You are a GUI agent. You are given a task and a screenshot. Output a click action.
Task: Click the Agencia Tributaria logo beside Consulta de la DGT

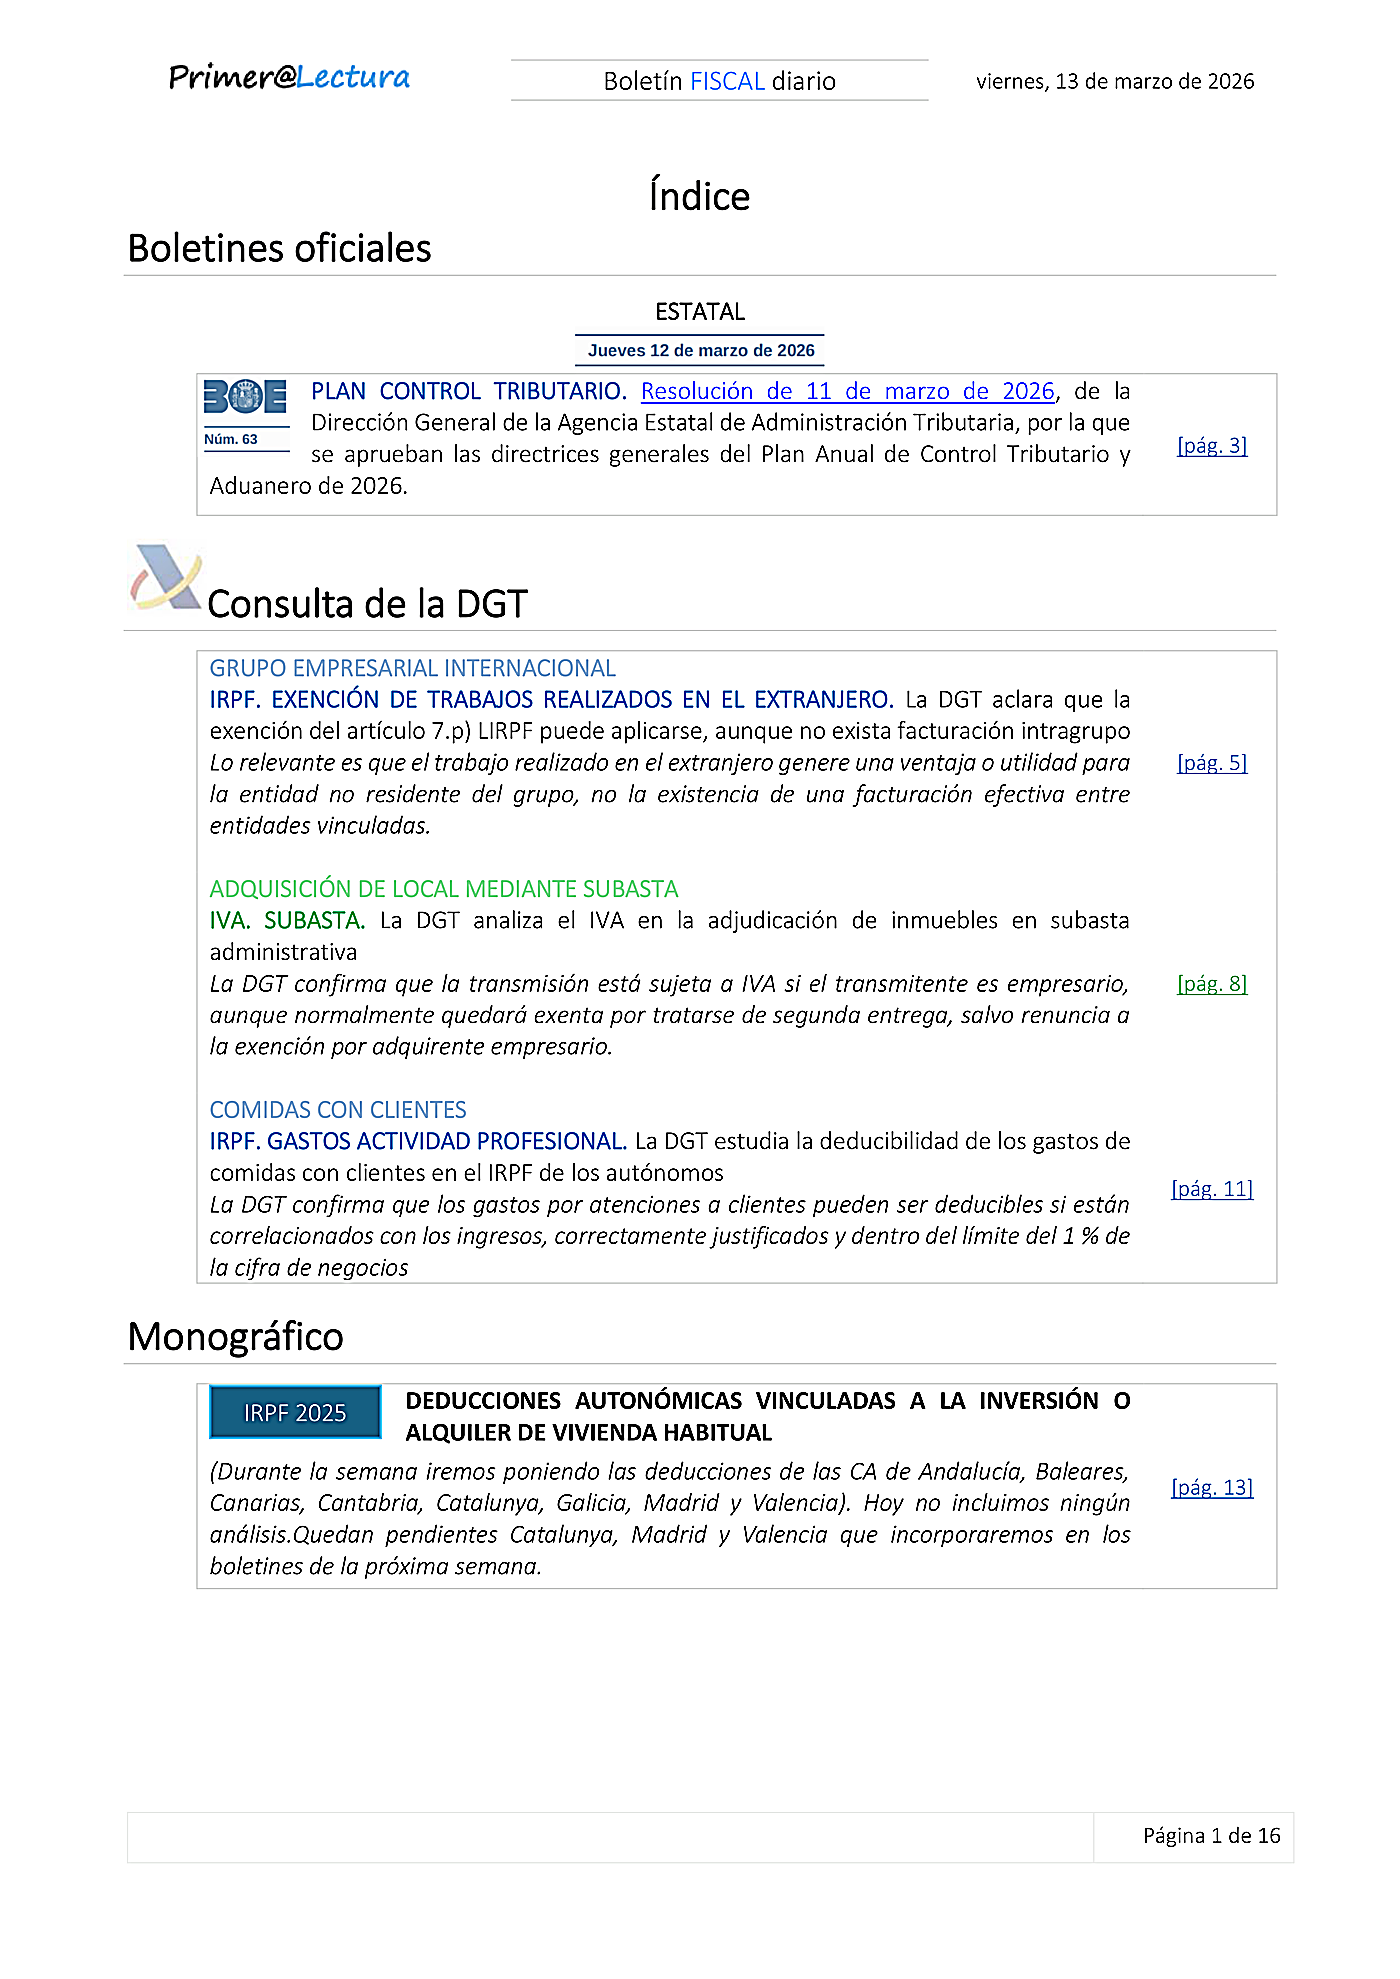tap(165, 578)
